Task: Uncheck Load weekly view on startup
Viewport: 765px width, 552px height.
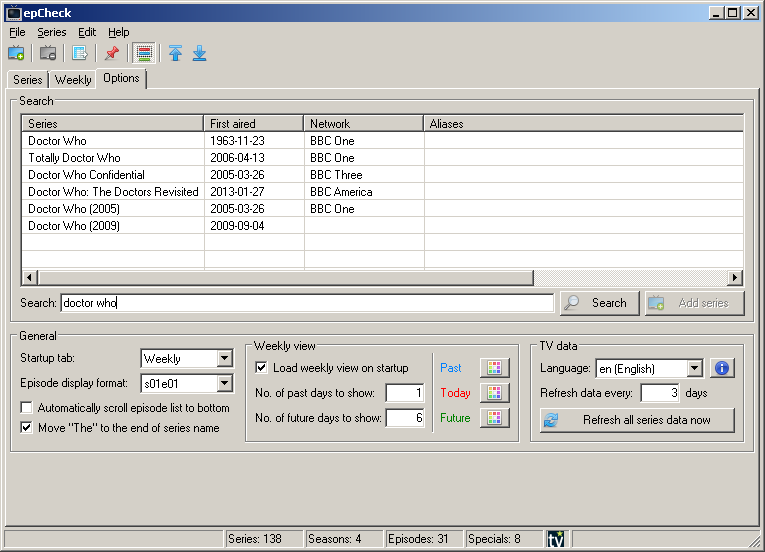Action: 262,368
